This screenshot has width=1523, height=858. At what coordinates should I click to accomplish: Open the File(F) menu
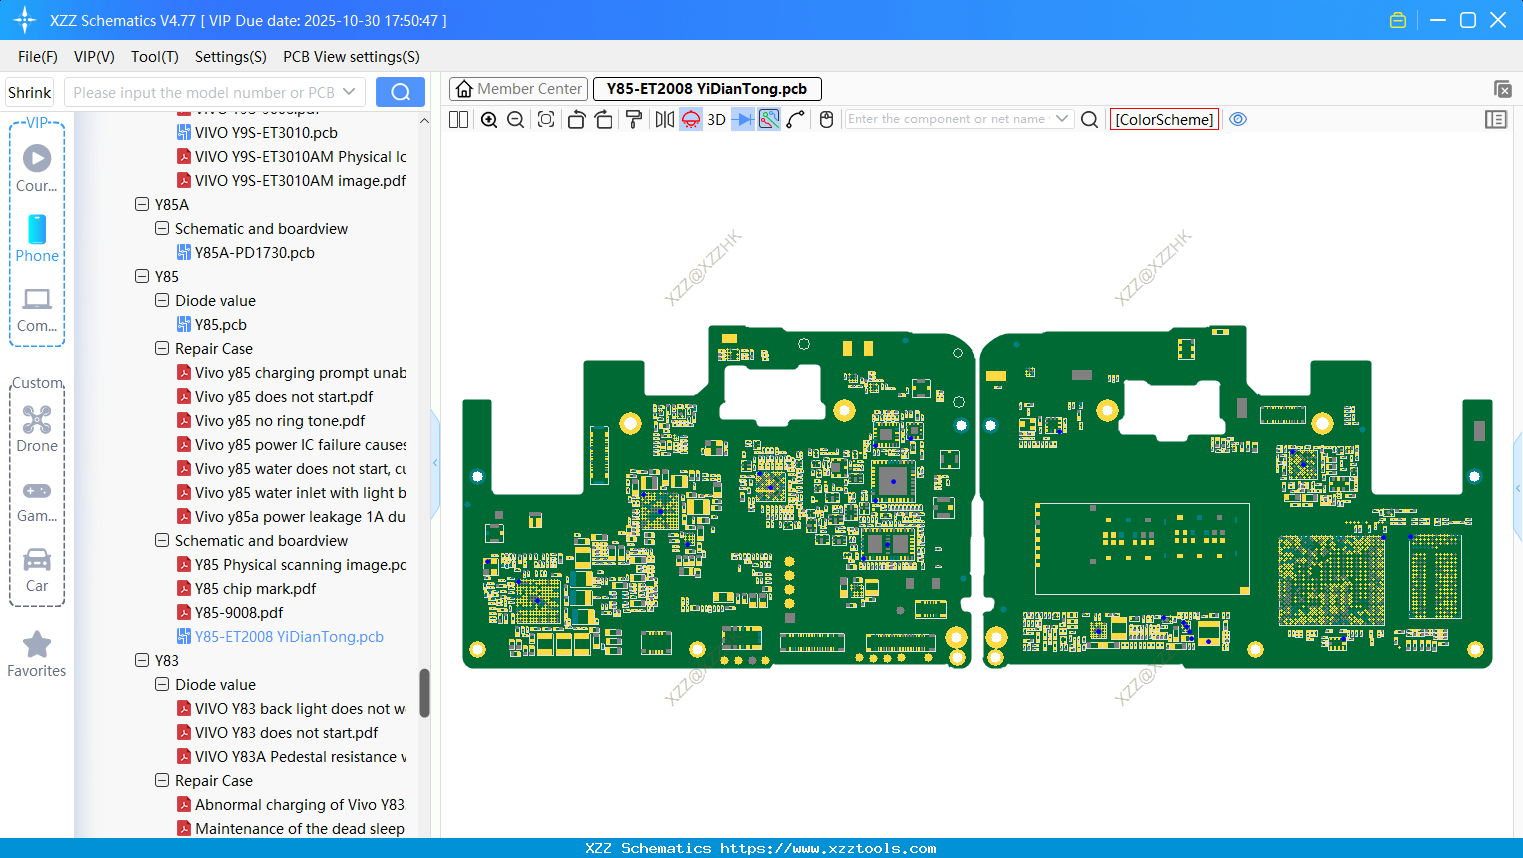coord(38,57)
